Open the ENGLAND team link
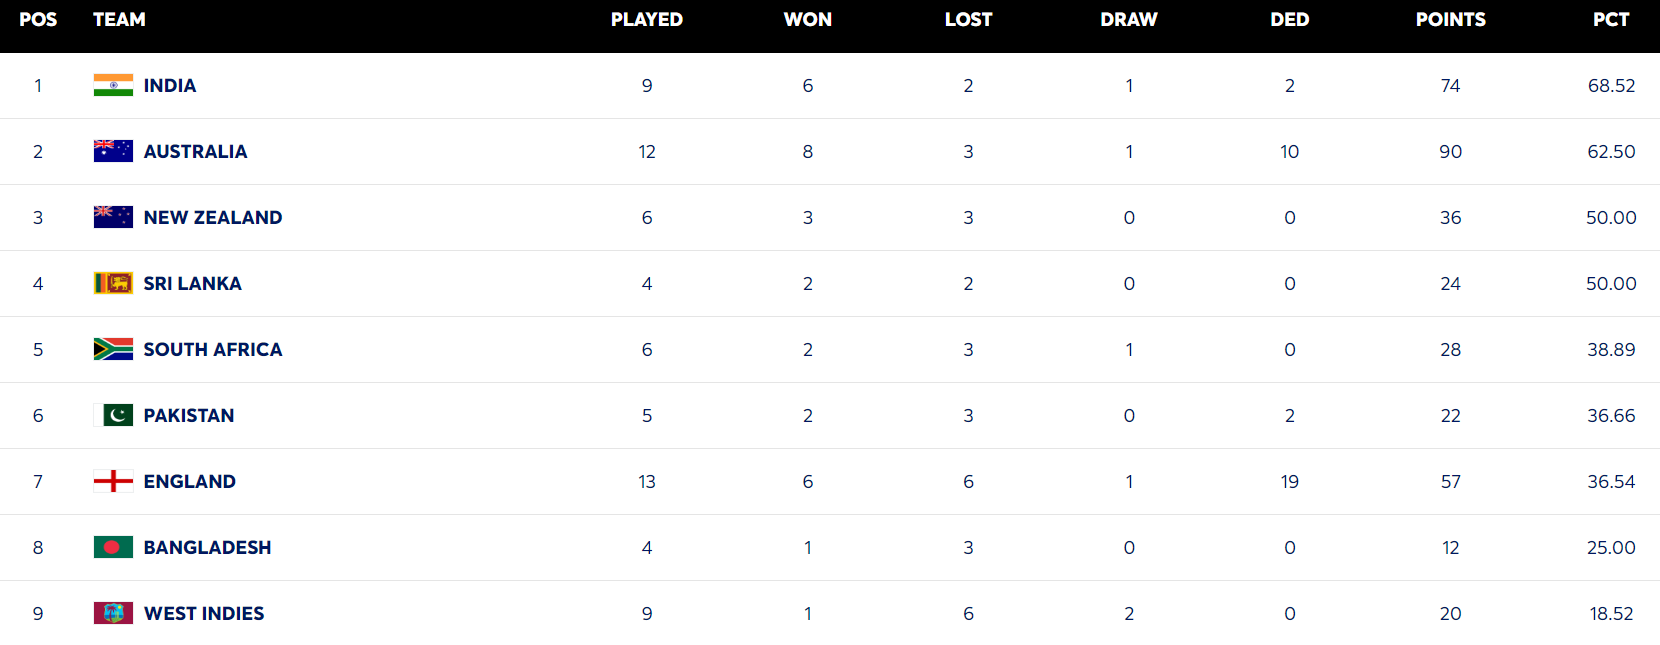Viewport: 1660px width, 645px height. point(190,482)
